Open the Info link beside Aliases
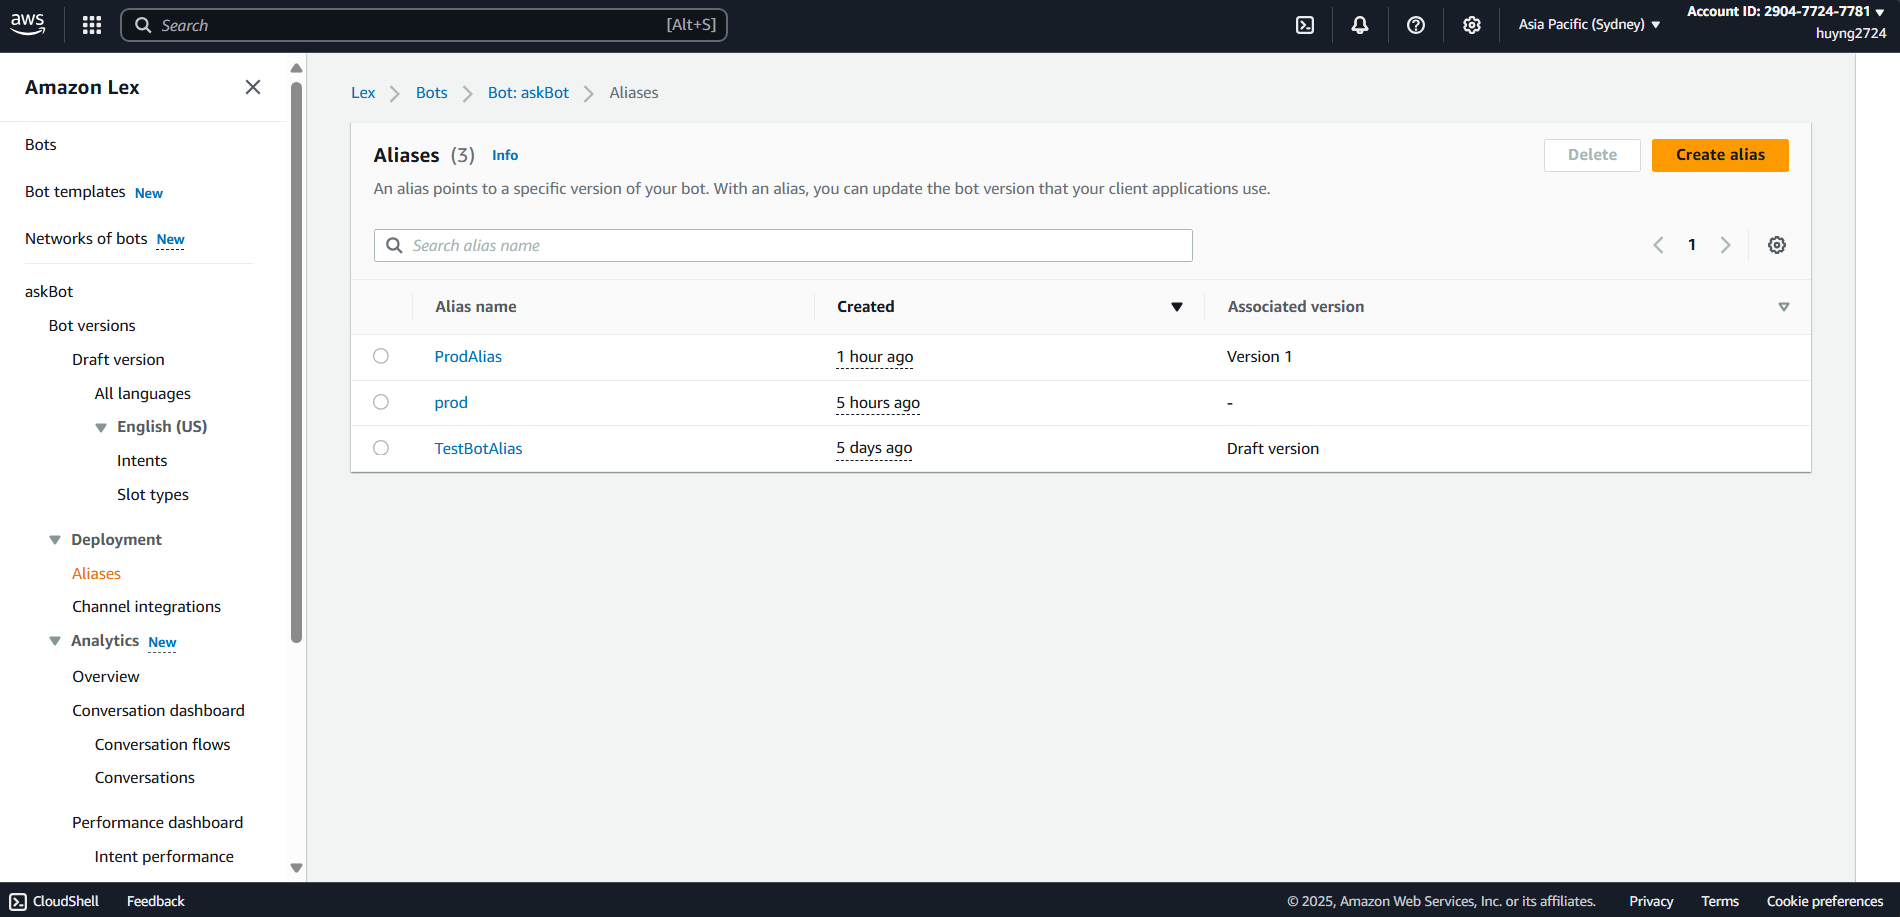This screenshot has width=1900, height=917. 505,155
